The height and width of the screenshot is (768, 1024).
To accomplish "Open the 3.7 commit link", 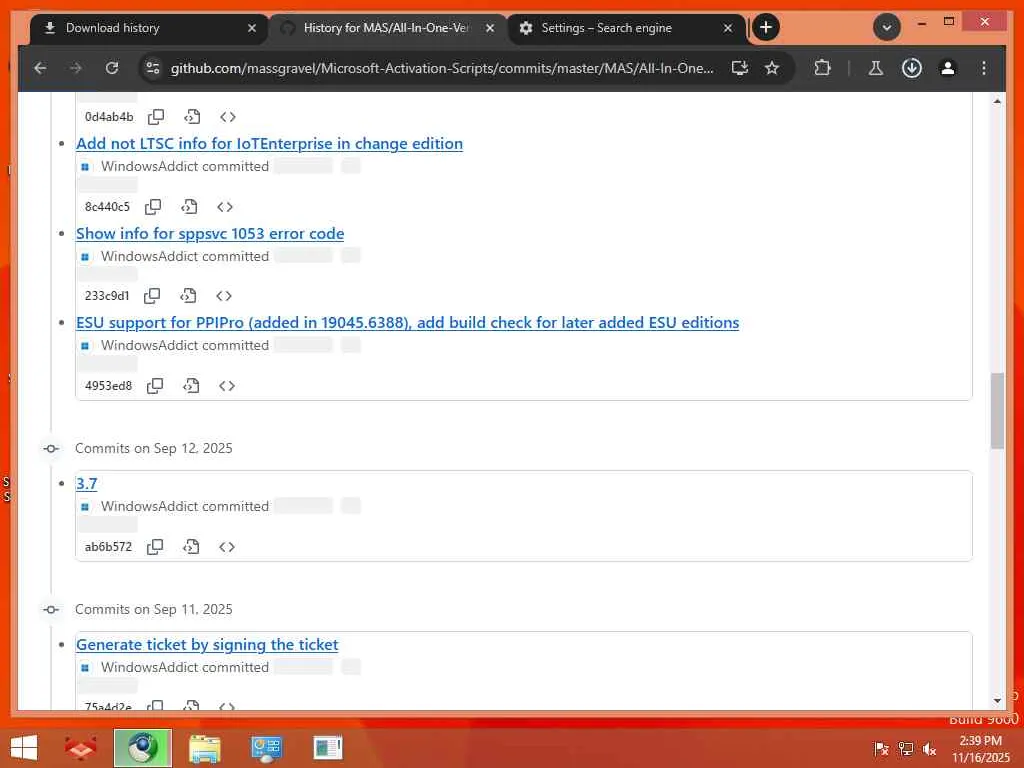I will tap(86, 484).
